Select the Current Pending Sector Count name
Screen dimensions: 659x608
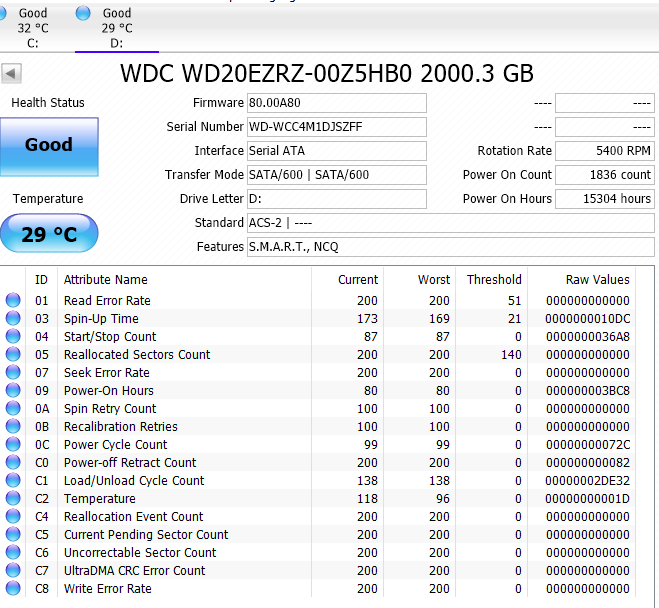[x=146, y=535]
